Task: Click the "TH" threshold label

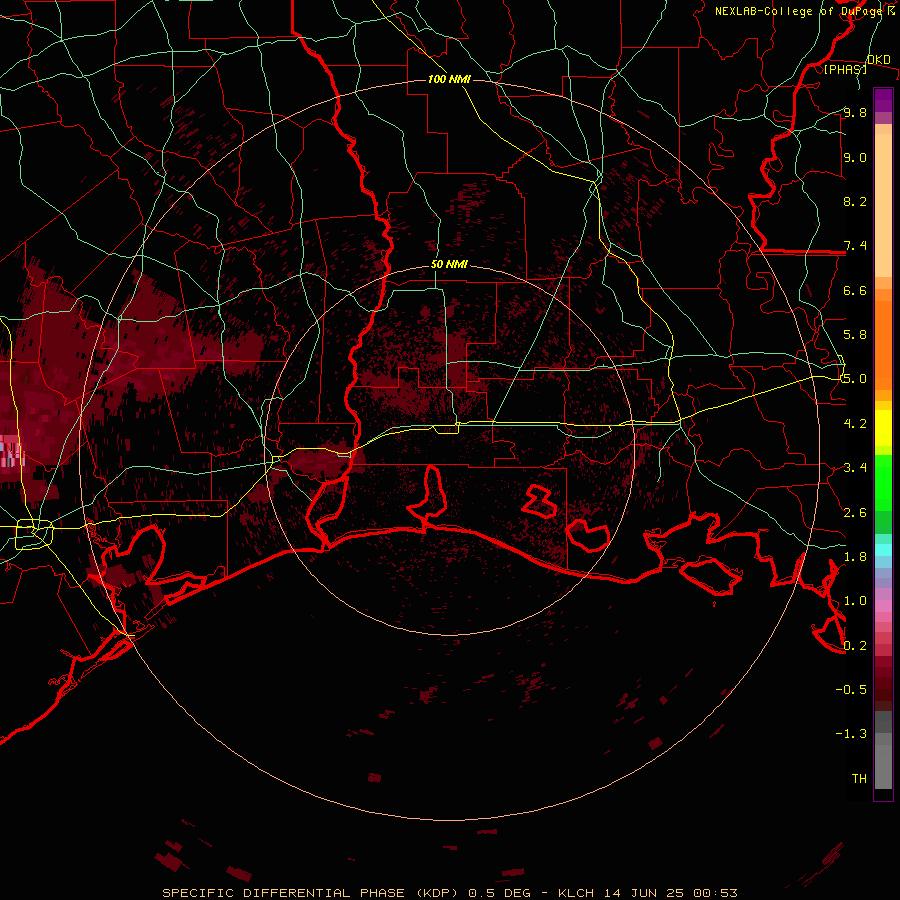Action: (859, 779)
